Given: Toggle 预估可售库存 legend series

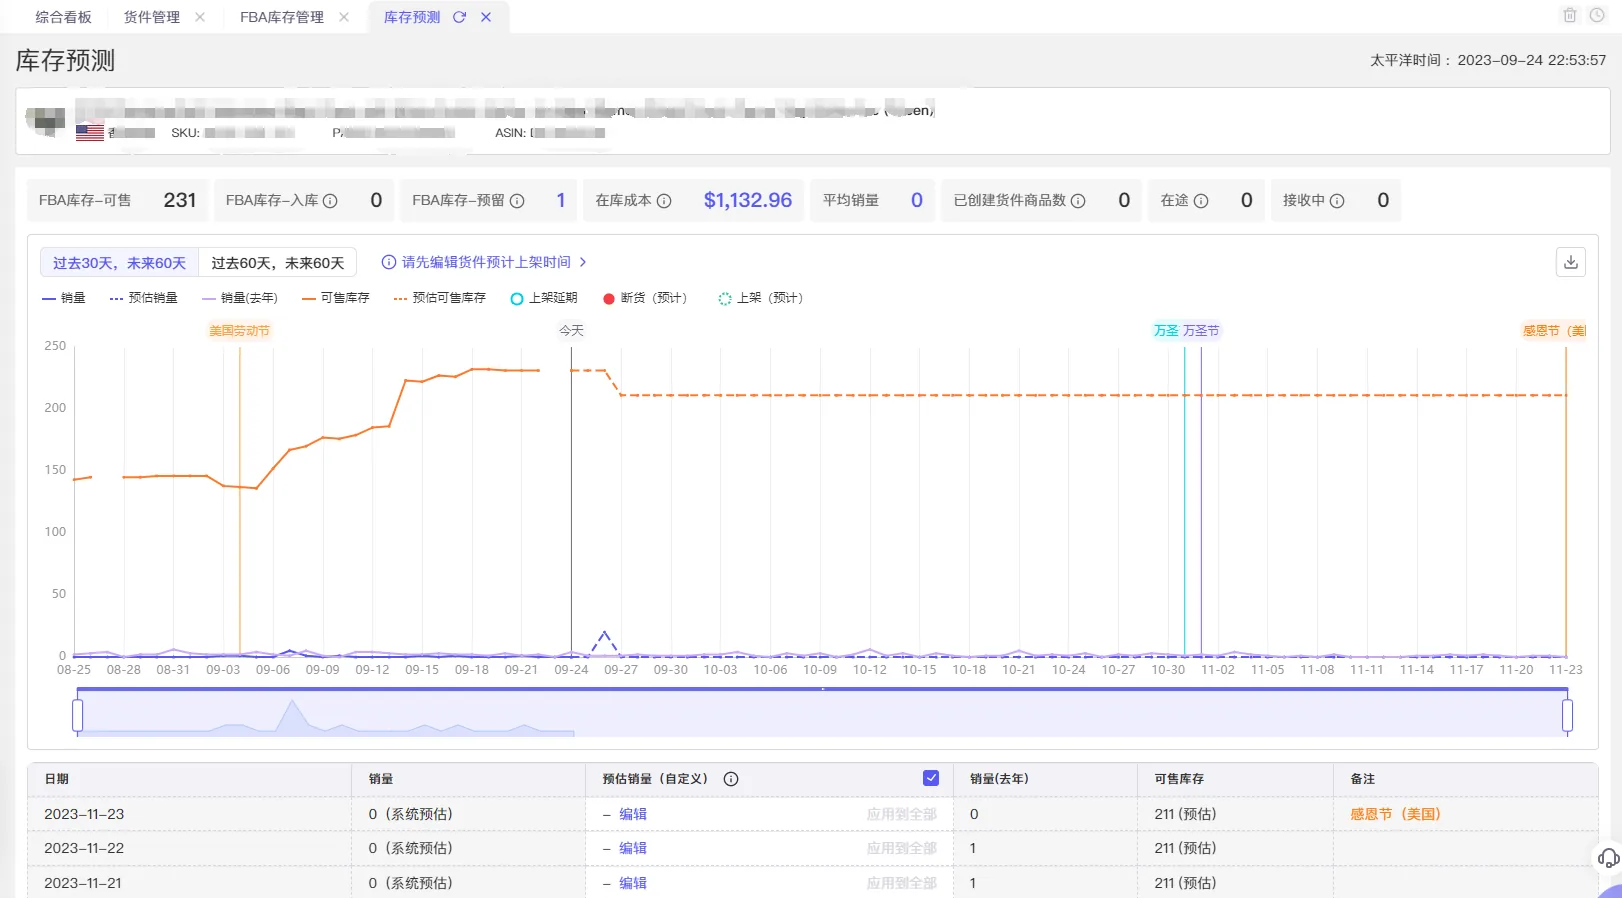Looking at the screenshot, I should point(440,298).
